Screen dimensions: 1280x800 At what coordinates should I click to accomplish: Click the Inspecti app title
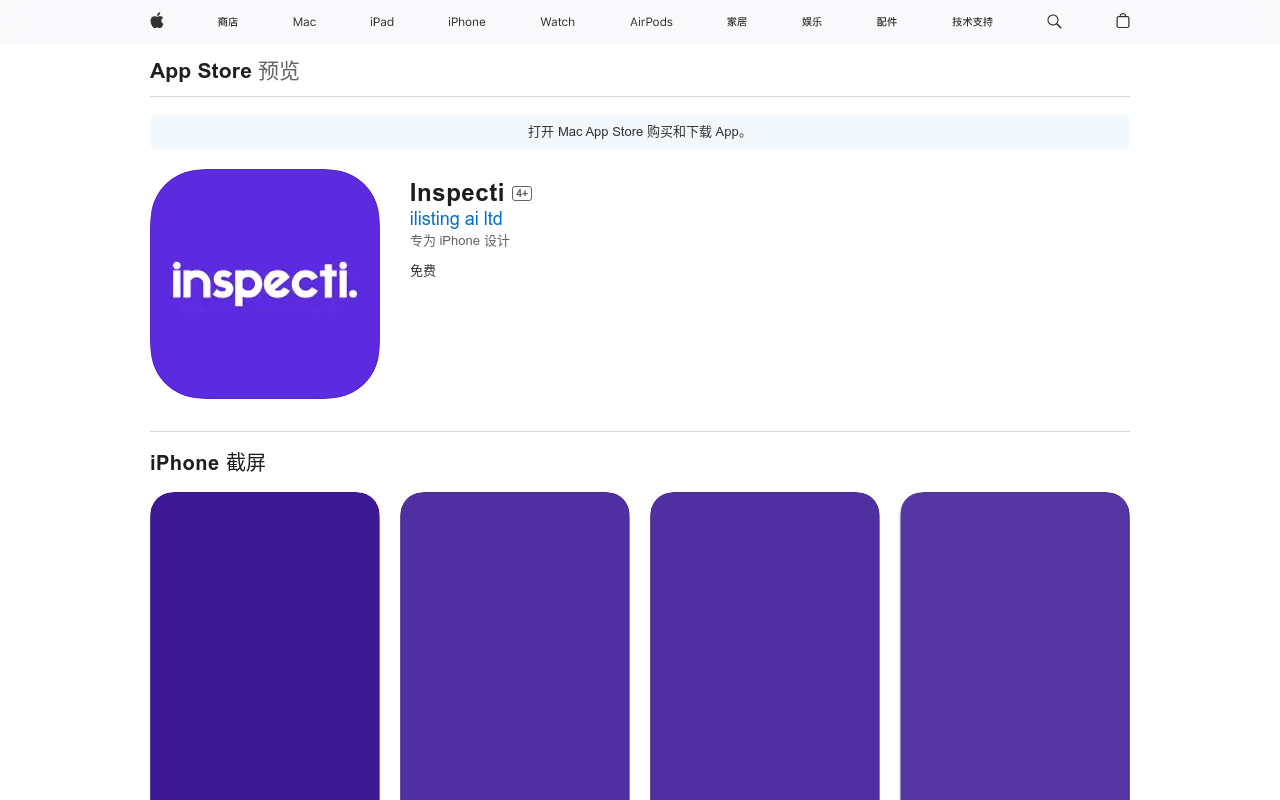pyautogui.click(x=457, y=192)
